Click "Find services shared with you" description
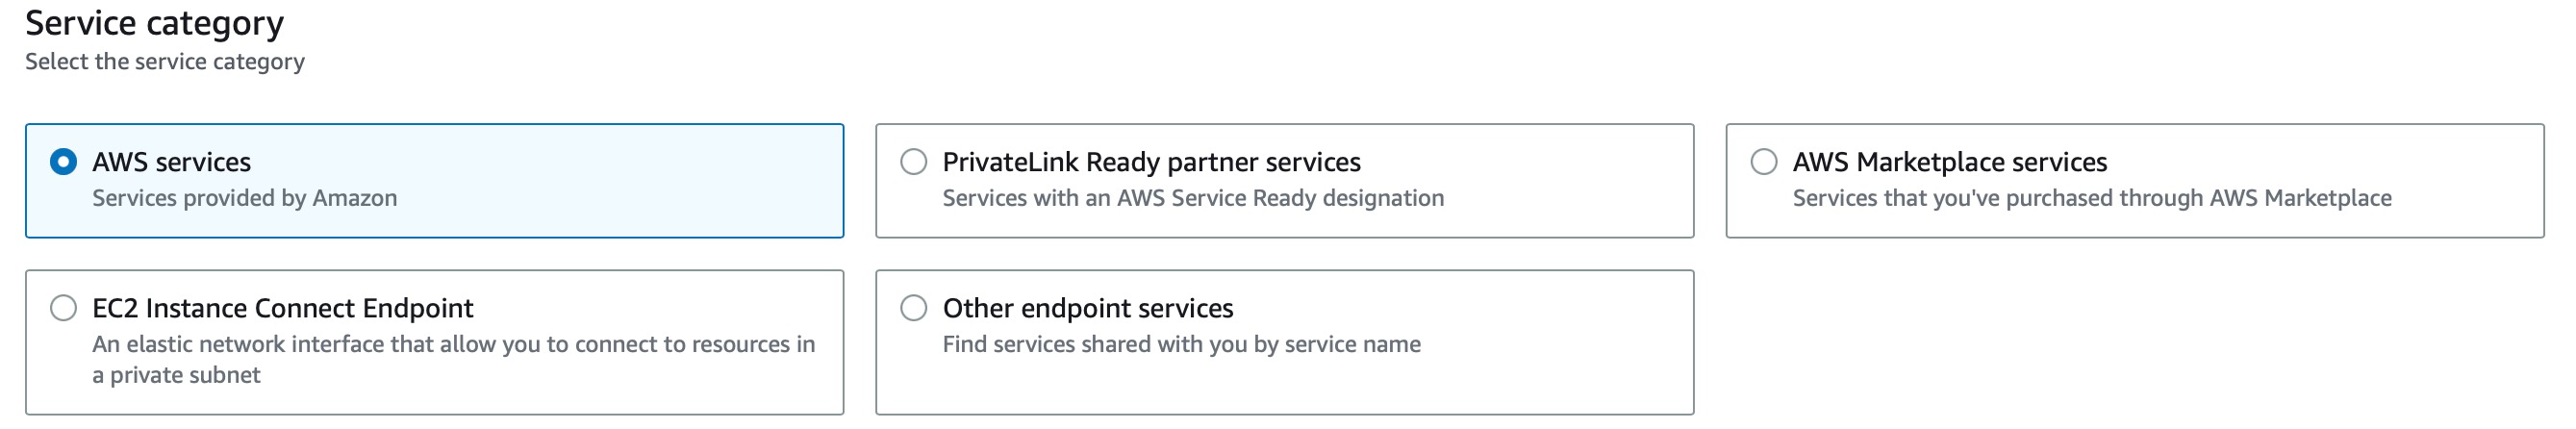The width and height of the screenshot is (2576, 429). coord(1180,345)
